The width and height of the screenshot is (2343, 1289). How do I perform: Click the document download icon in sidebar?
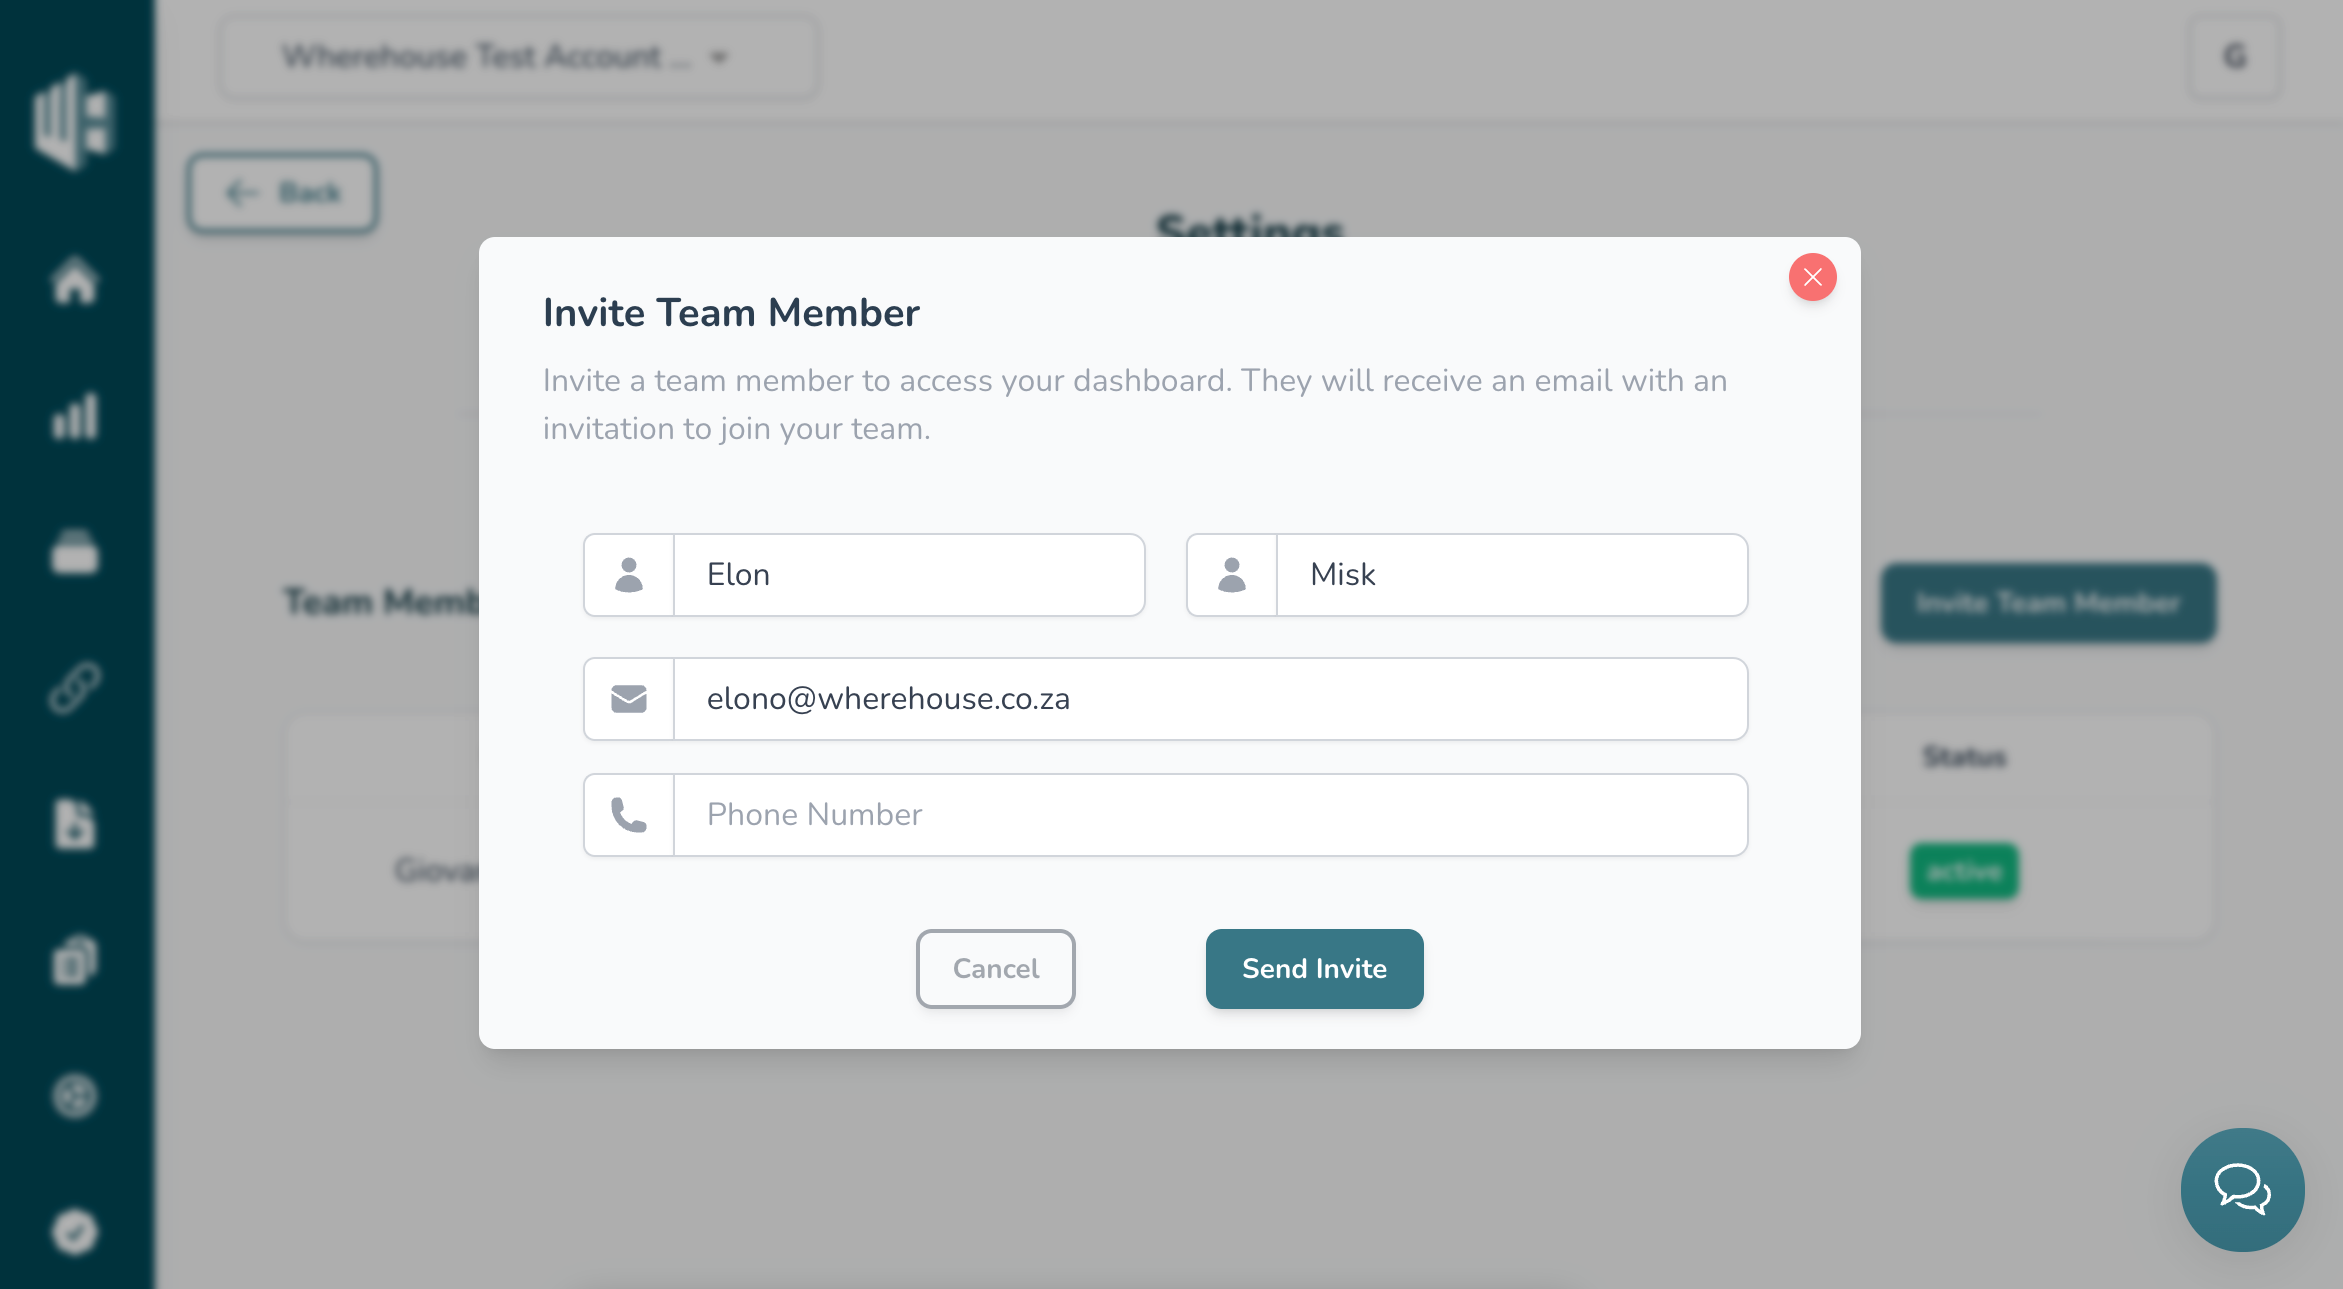pyautogui.click(x=75, y=824)
